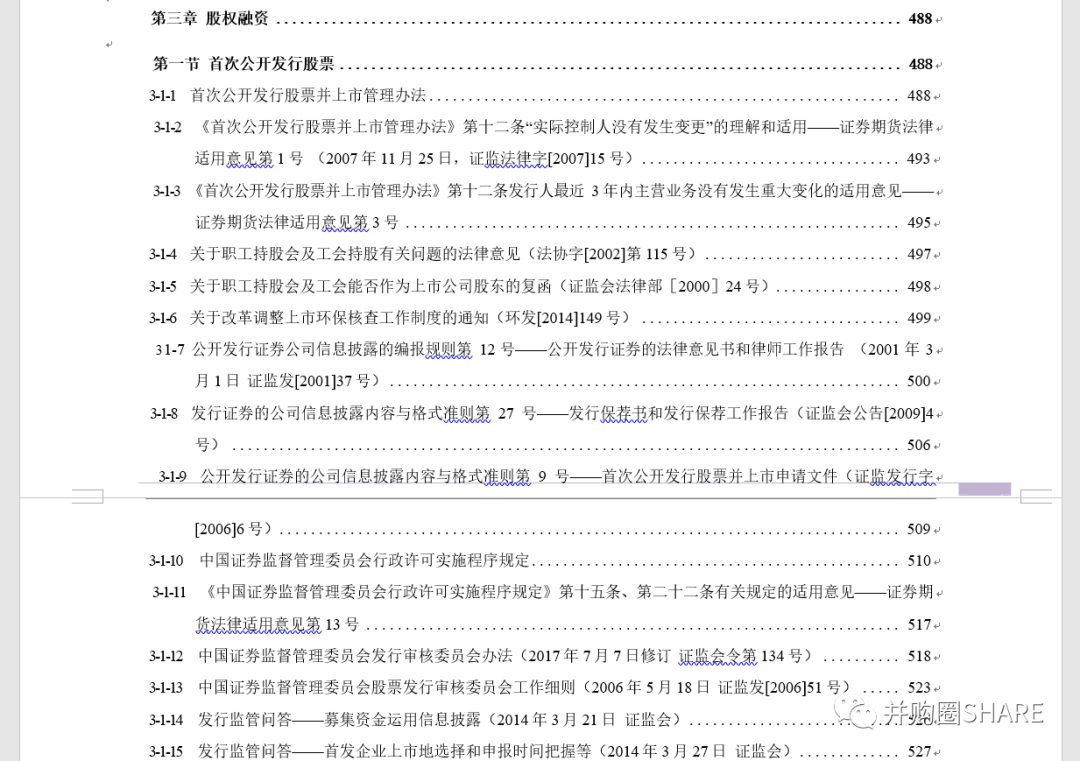Click the return mark after page number 509
Viewport: 1080px width, 761px height.
click(x=936, y=529)
